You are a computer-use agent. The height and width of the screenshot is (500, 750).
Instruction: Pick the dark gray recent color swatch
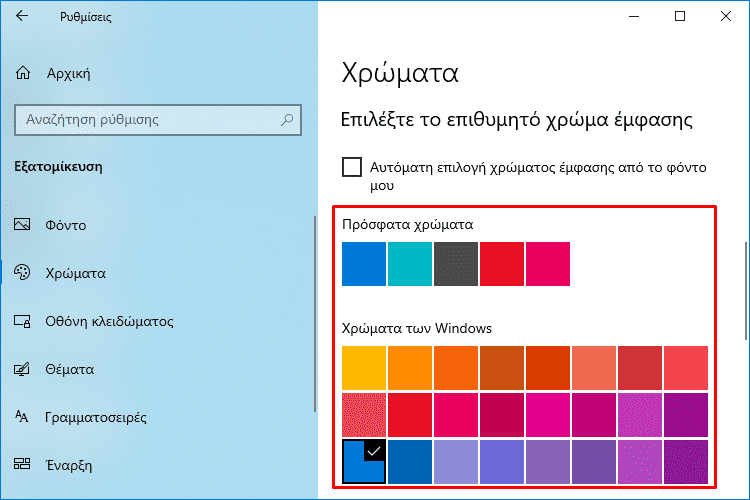pos(456,264)
